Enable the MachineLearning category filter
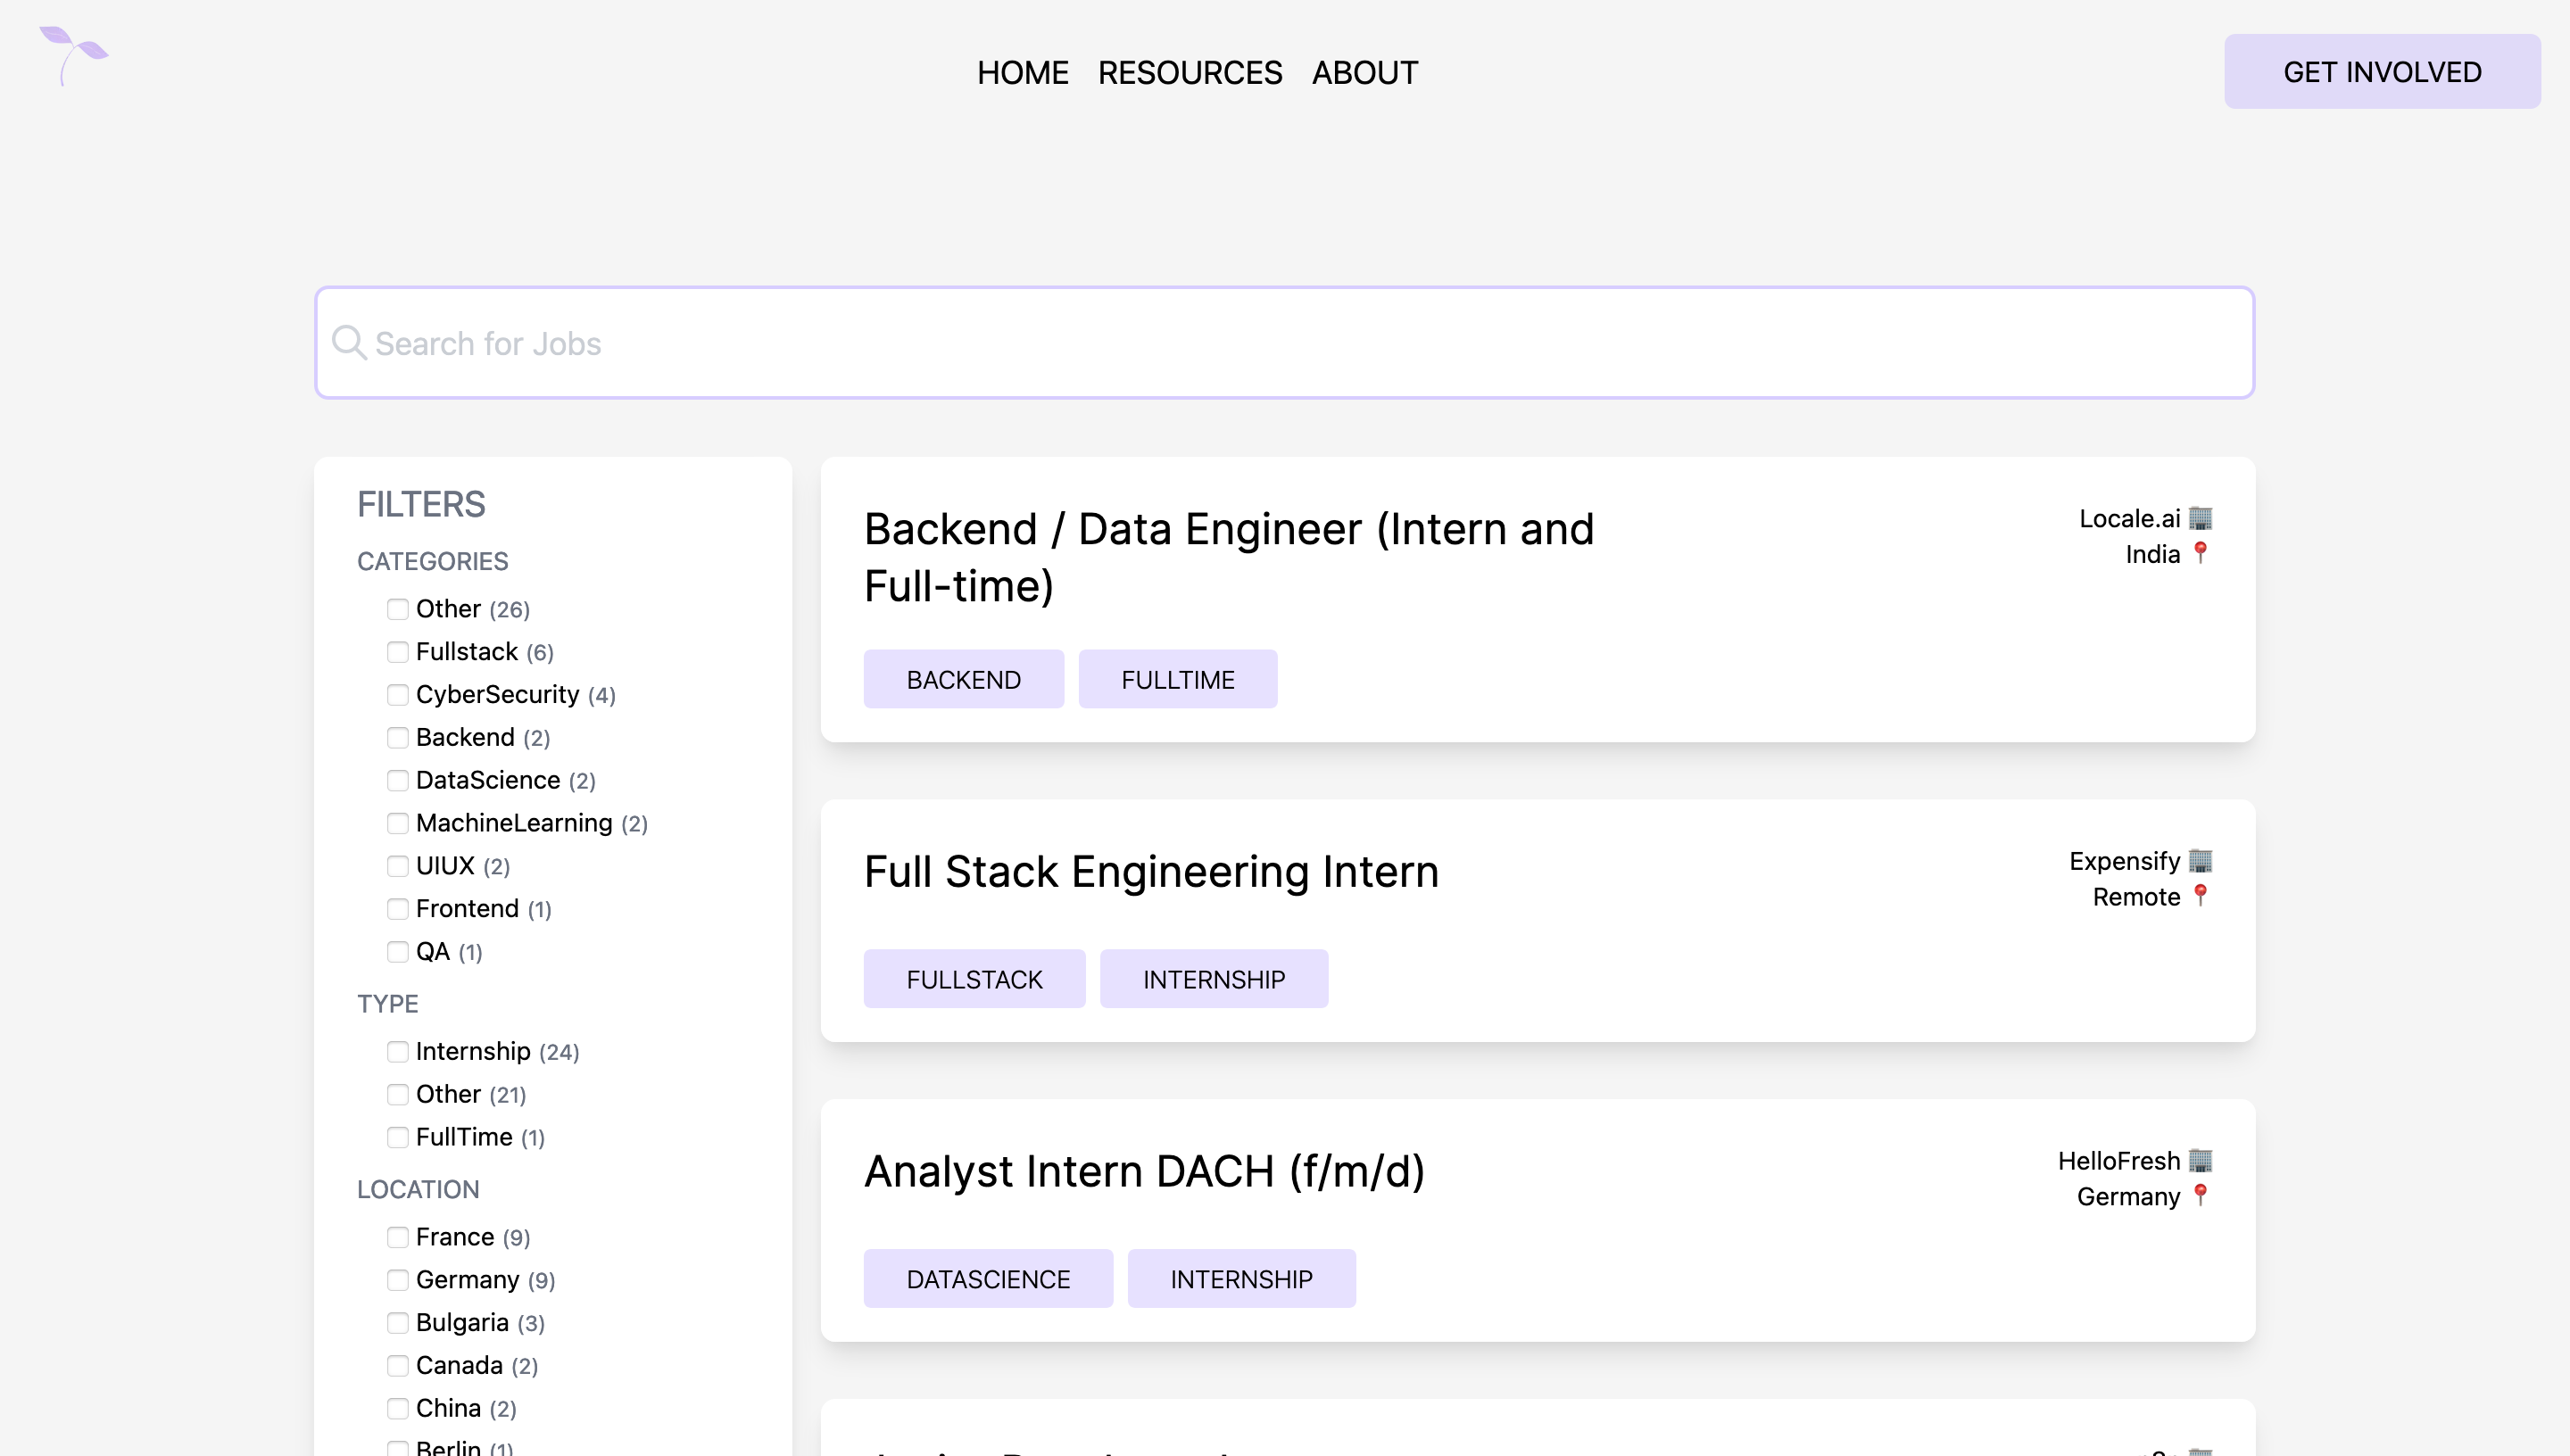 tap(398, 823)
